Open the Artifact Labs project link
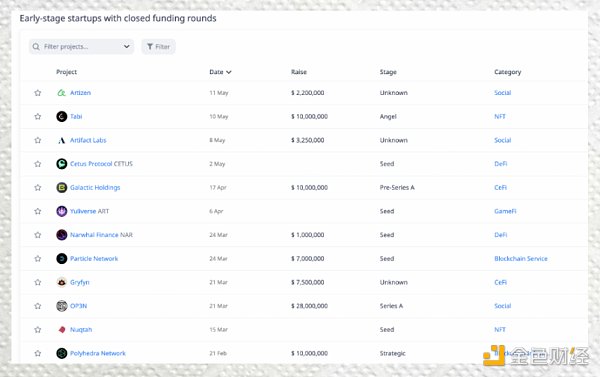Image resolution: width=600 pixels, height=377 pixels. [x=88, y=140]
